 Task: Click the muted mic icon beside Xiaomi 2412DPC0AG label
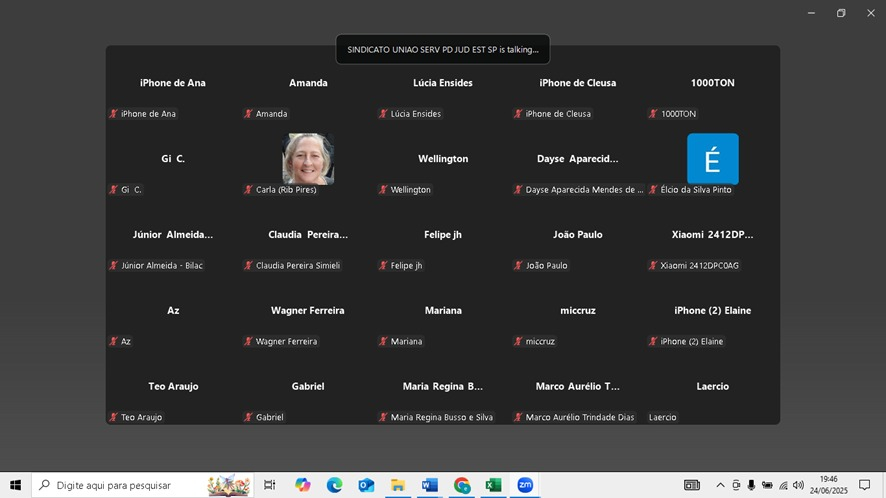pos(653,265)
